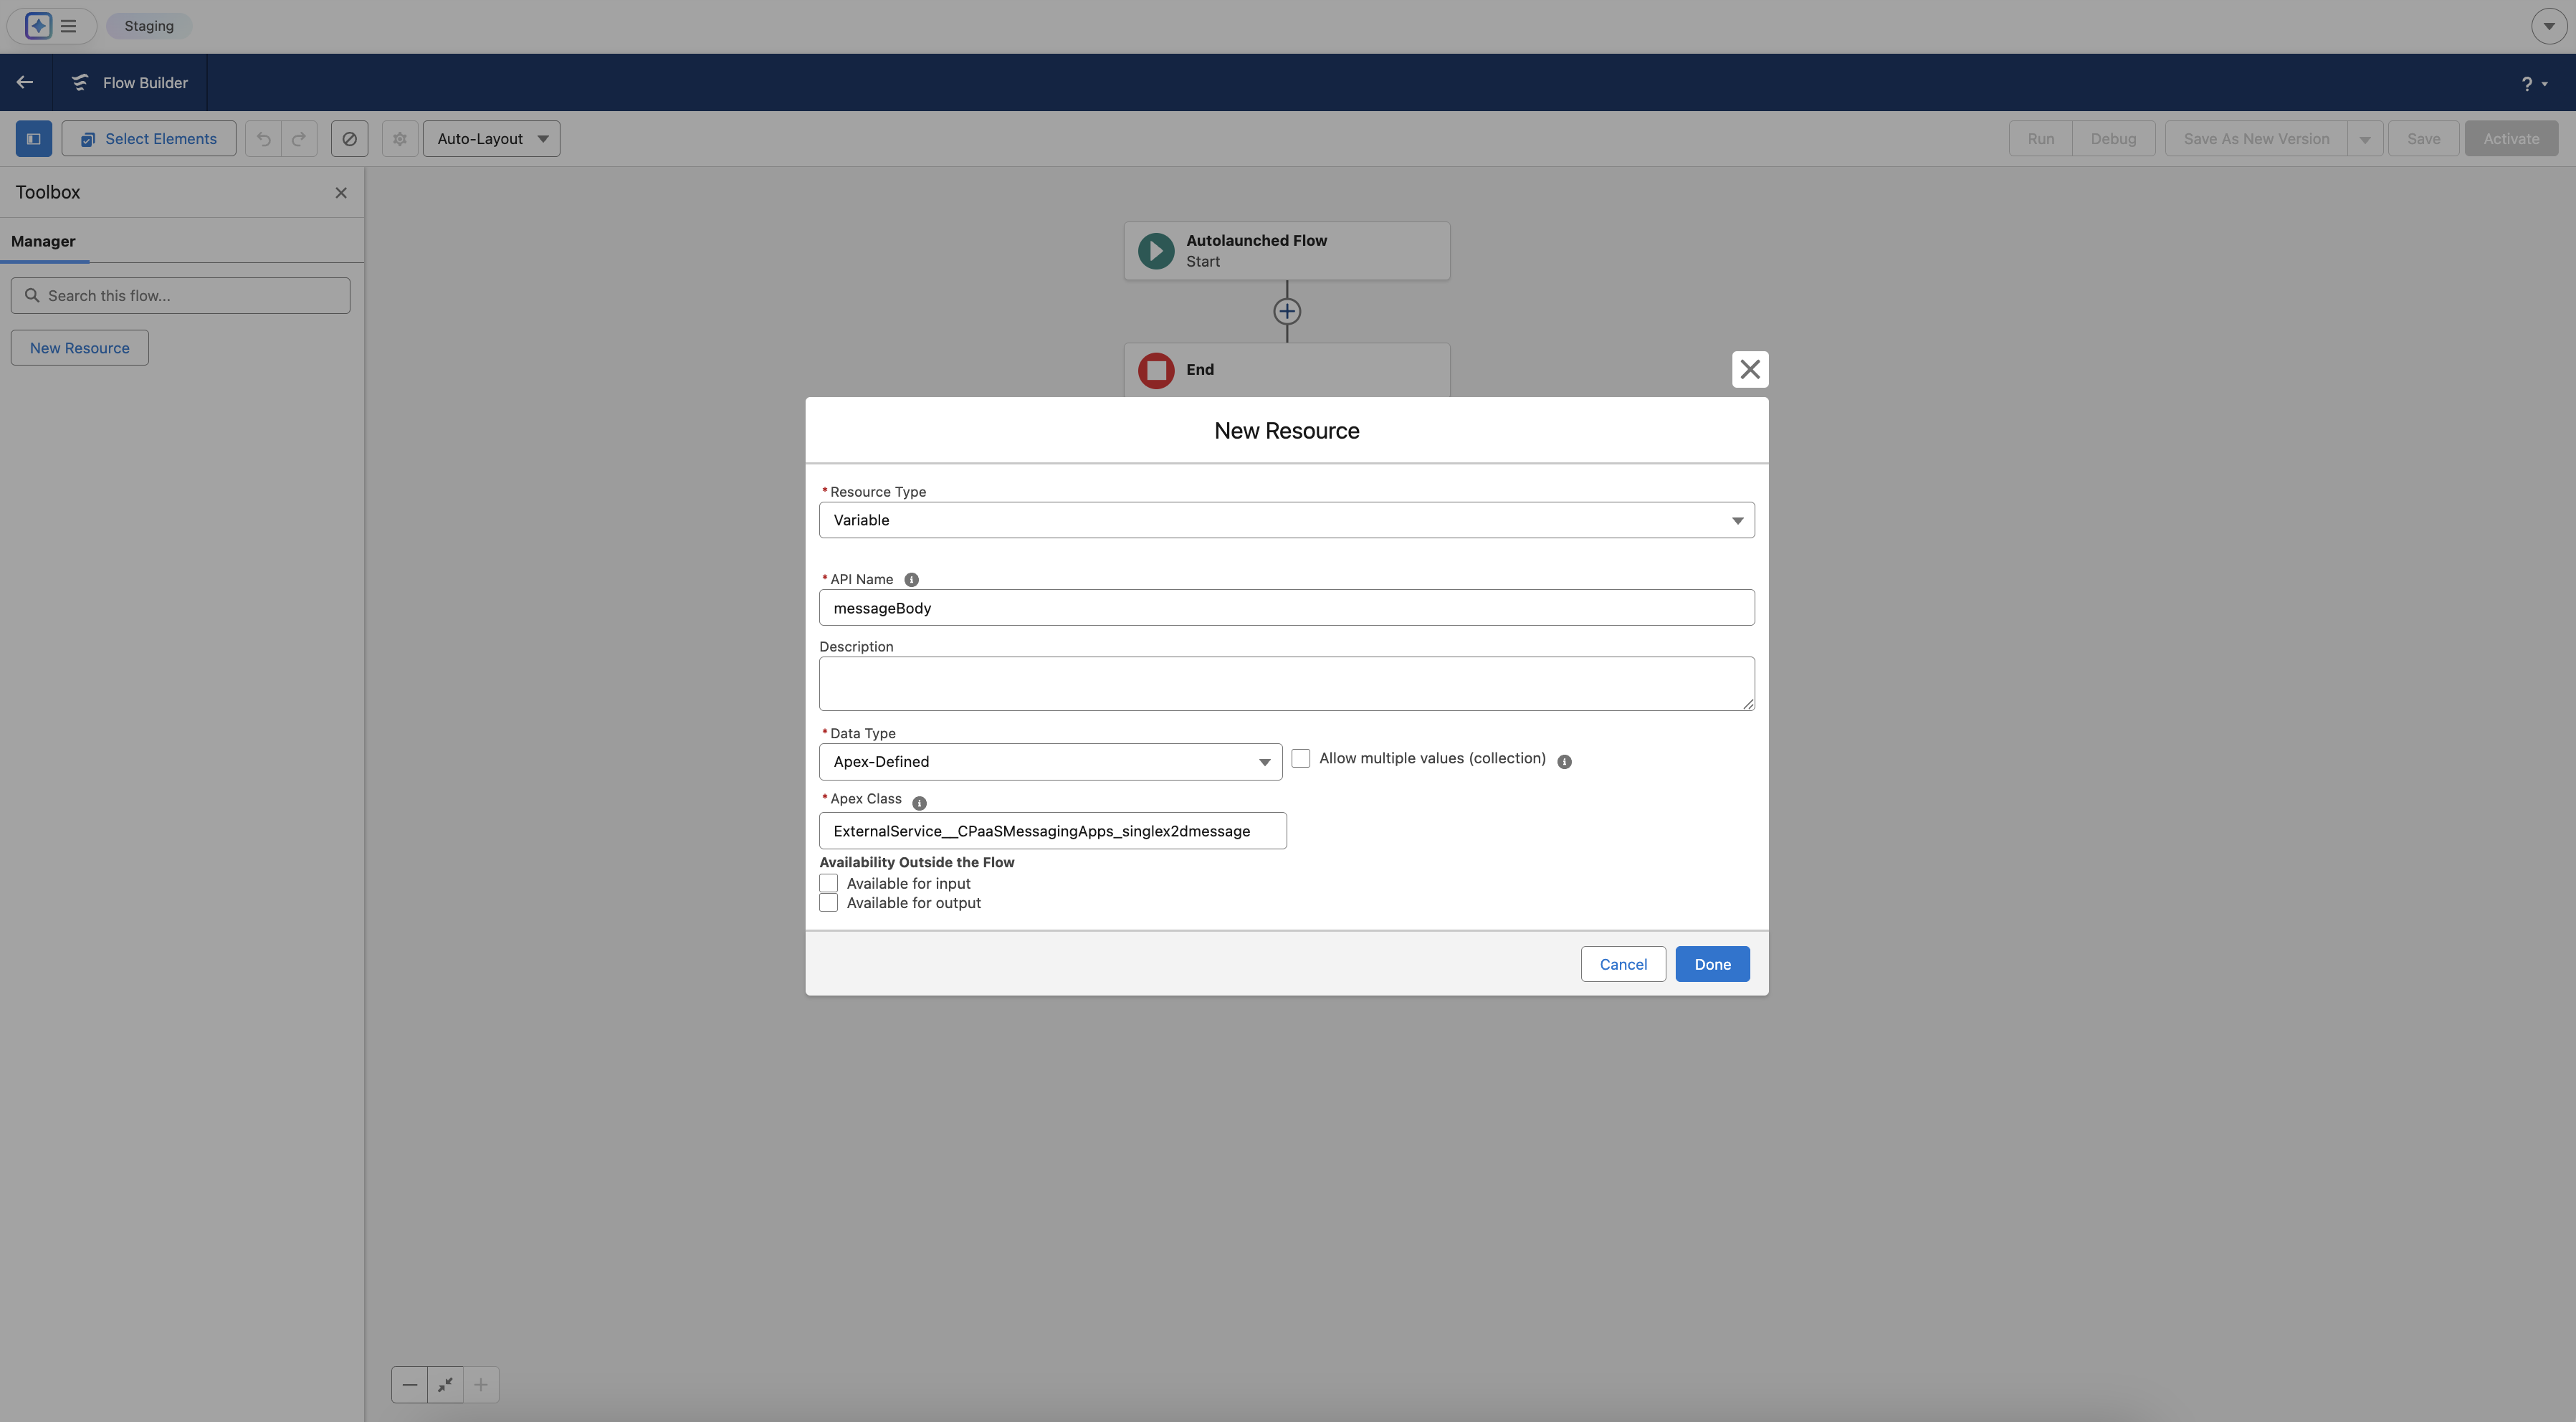2576x1422 pixels.
Task: Open the Flow Builder settings gear
Action: click(x=399, y=138)
